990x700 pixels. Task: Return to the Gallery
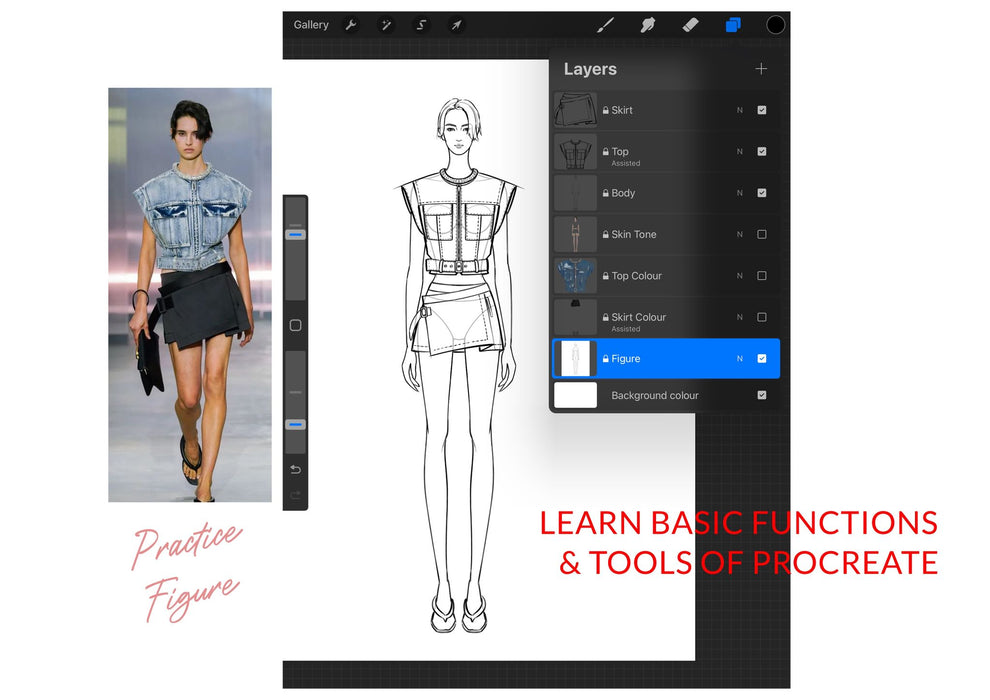click(x=310, y=25)
